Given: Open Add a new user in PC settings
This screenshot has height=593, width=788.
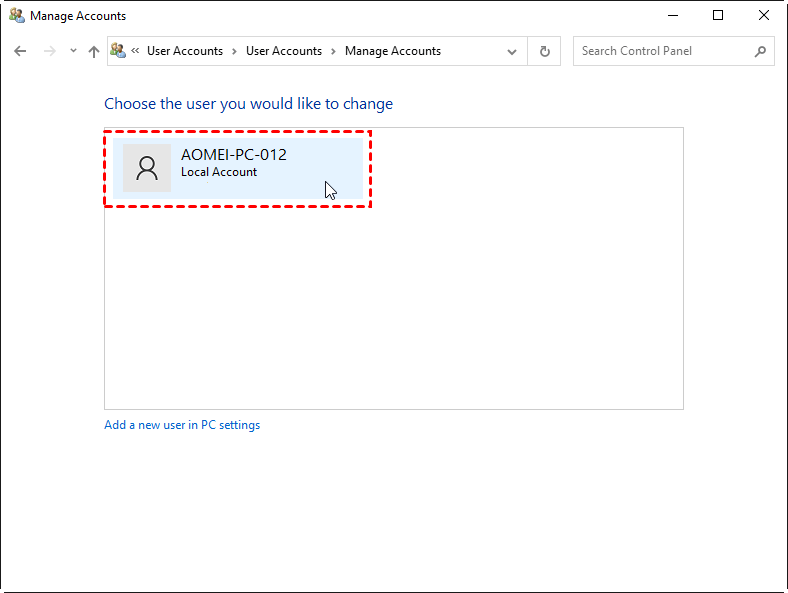Looking at the screenshot, I should [182, 425].
